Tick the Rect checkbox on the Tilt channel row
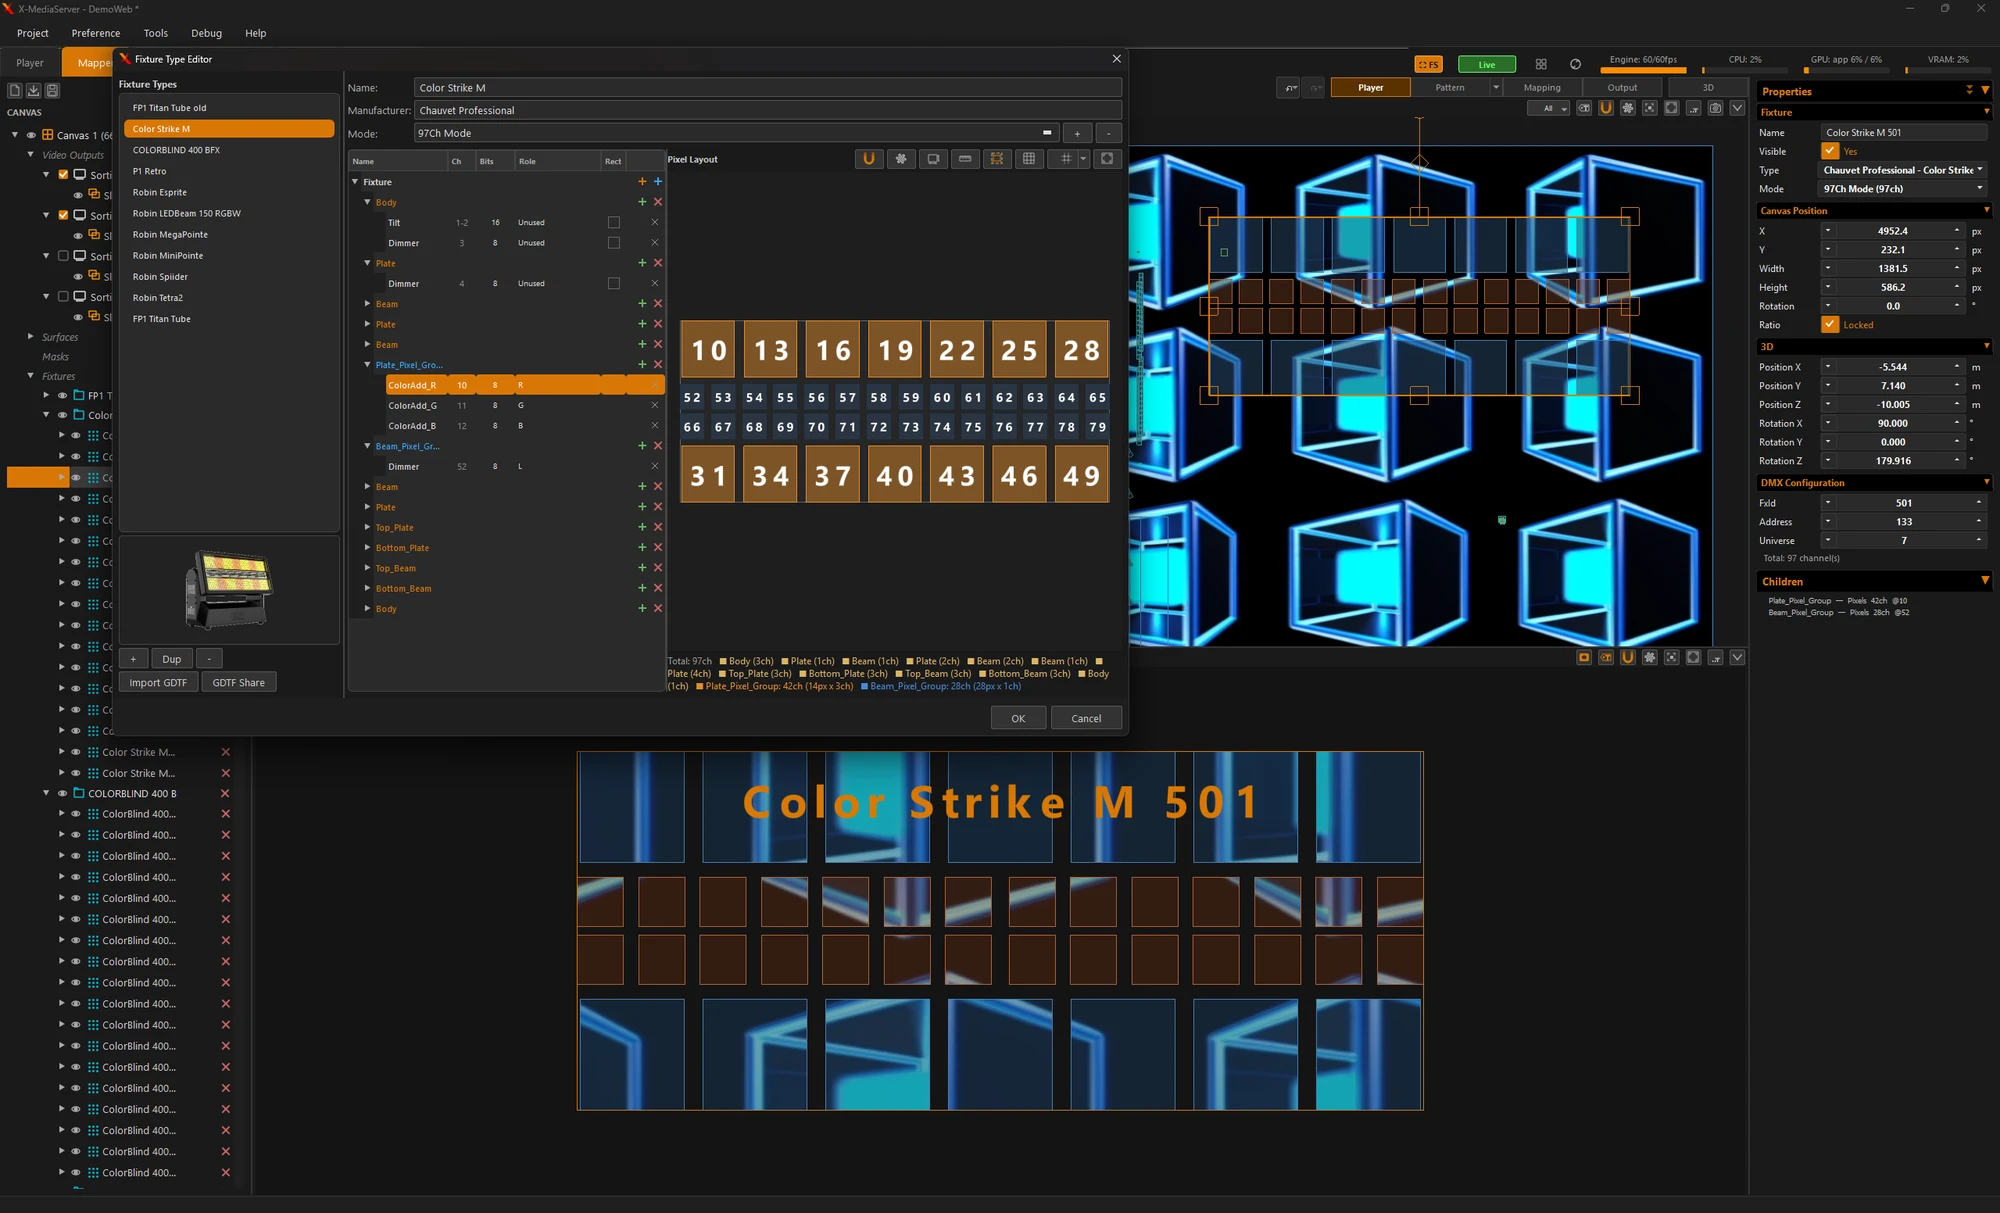Screen dimensions: 2000x1213 click(x=614, y=223)
